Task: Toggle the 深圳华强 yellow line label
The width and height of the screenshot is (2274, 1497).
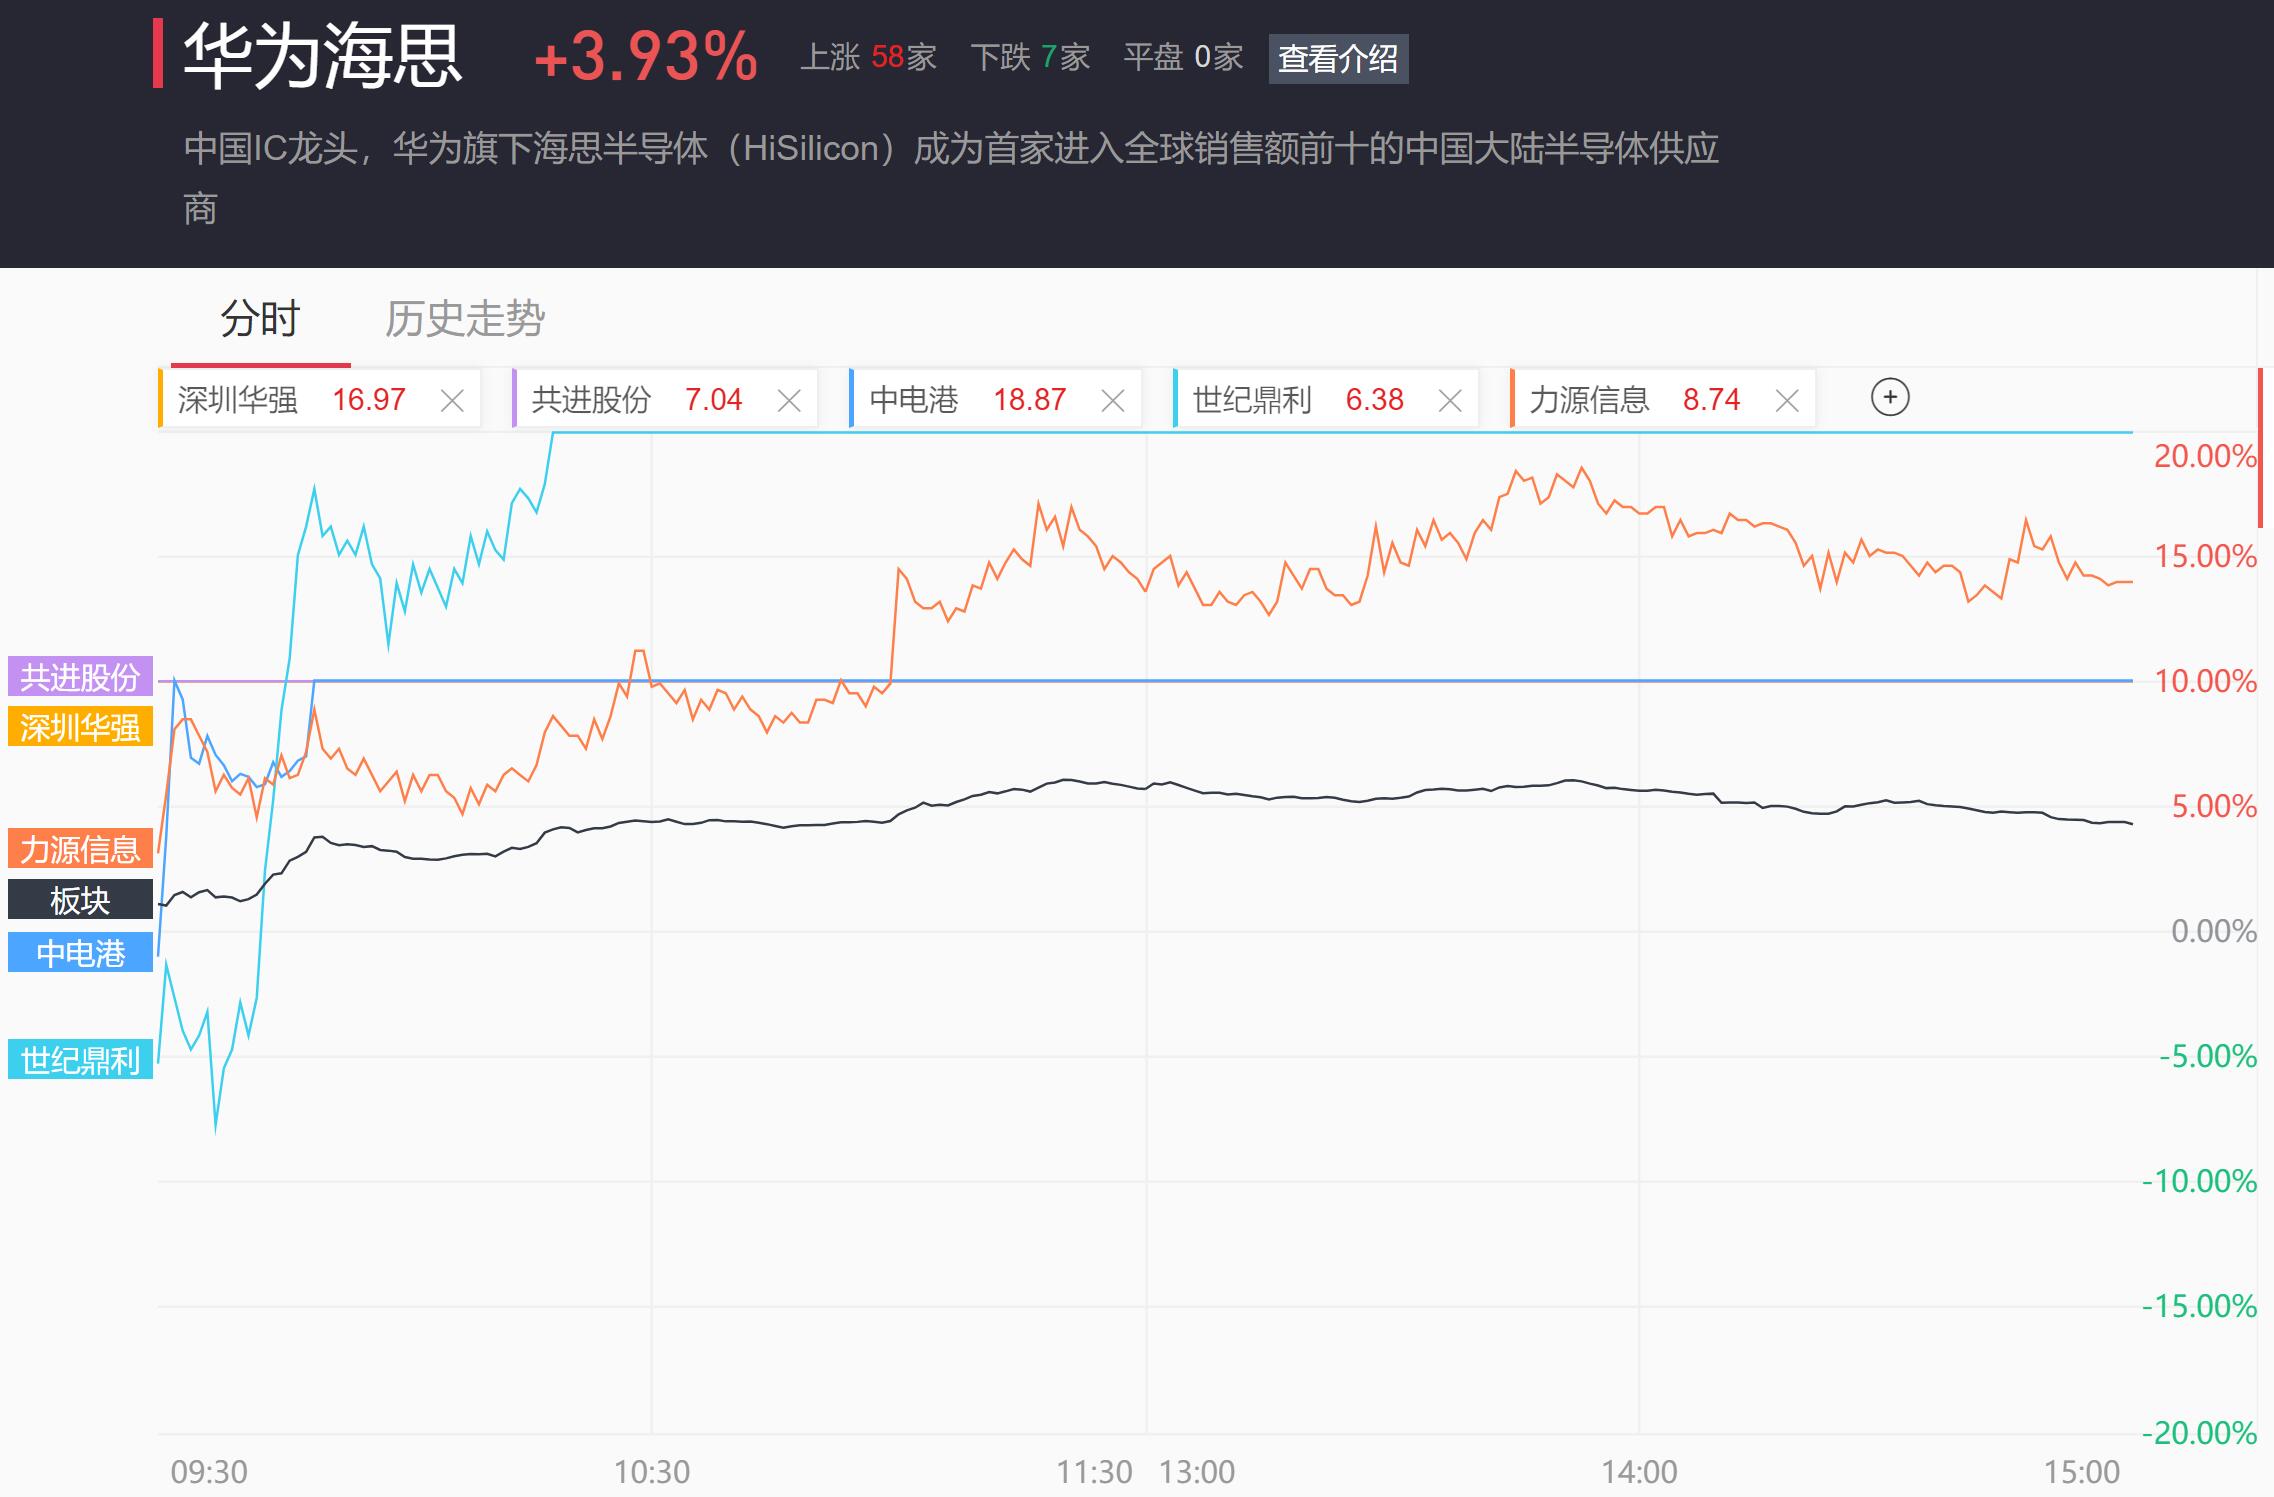Action: (x=80, y=727)
